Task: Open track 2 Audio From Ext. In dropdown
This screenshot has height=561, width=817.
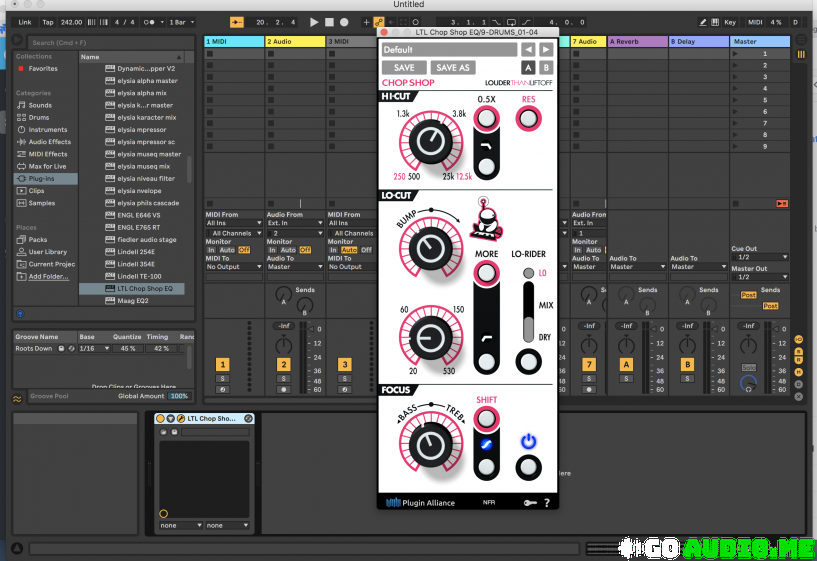Action: [295, 223]
